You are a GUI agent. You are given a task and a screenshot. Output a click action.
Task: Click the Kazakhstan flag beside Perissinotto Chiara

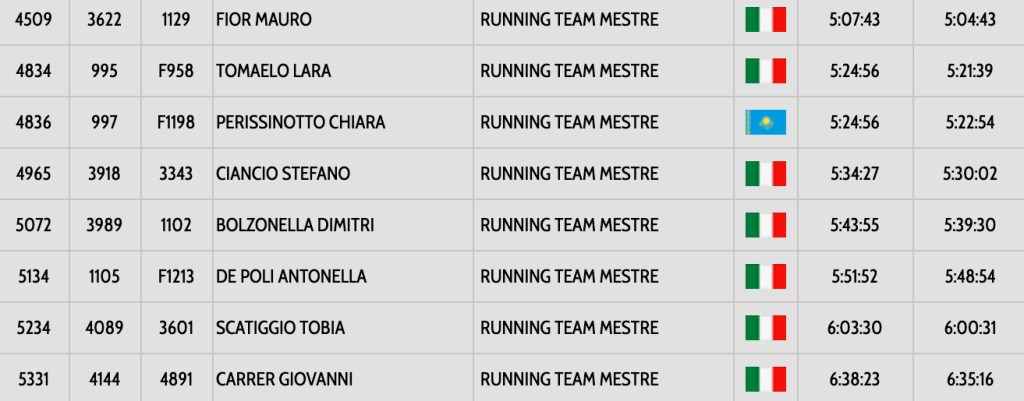(765, 123)
